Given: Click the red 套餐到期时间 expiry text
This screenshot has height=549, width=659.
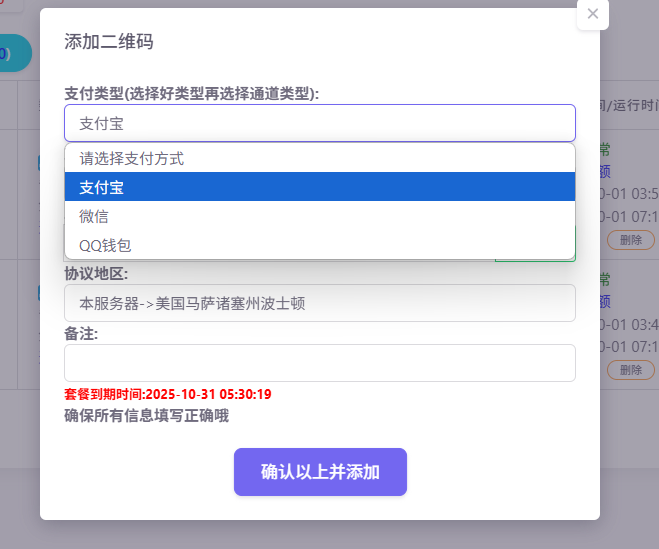Looking at the screenshot, I should click(x=168, y=394).
